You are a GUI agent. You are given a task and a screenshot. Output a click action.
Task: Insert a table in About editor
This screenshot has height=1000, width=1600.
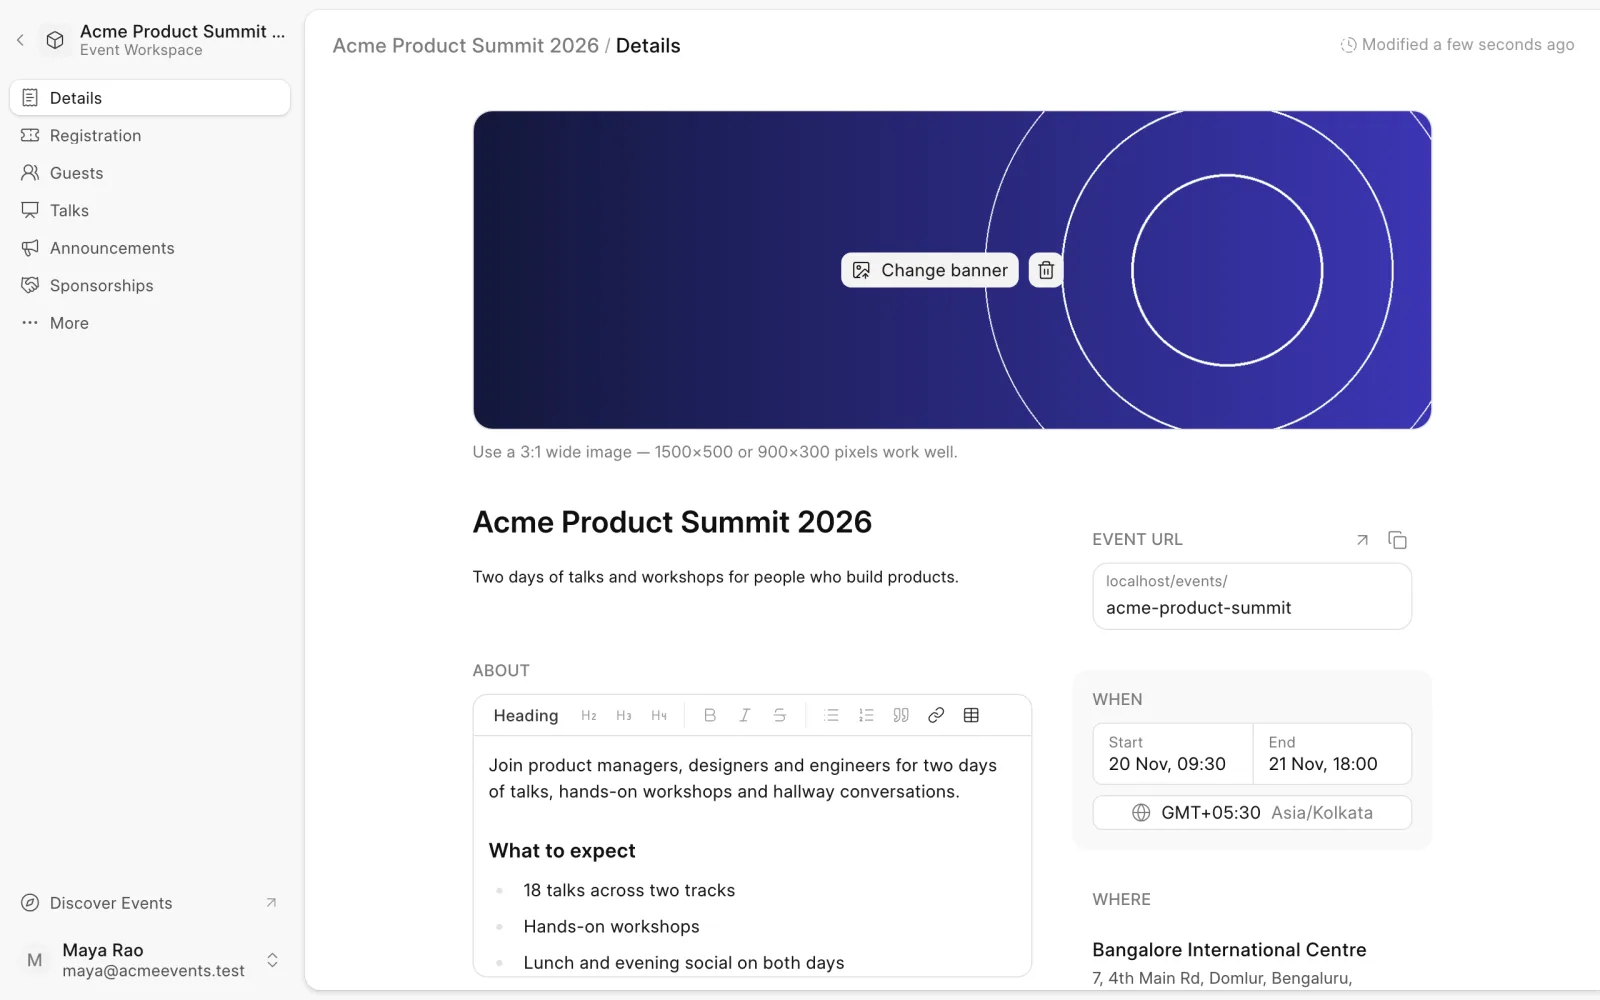click(x=971, y=715)
